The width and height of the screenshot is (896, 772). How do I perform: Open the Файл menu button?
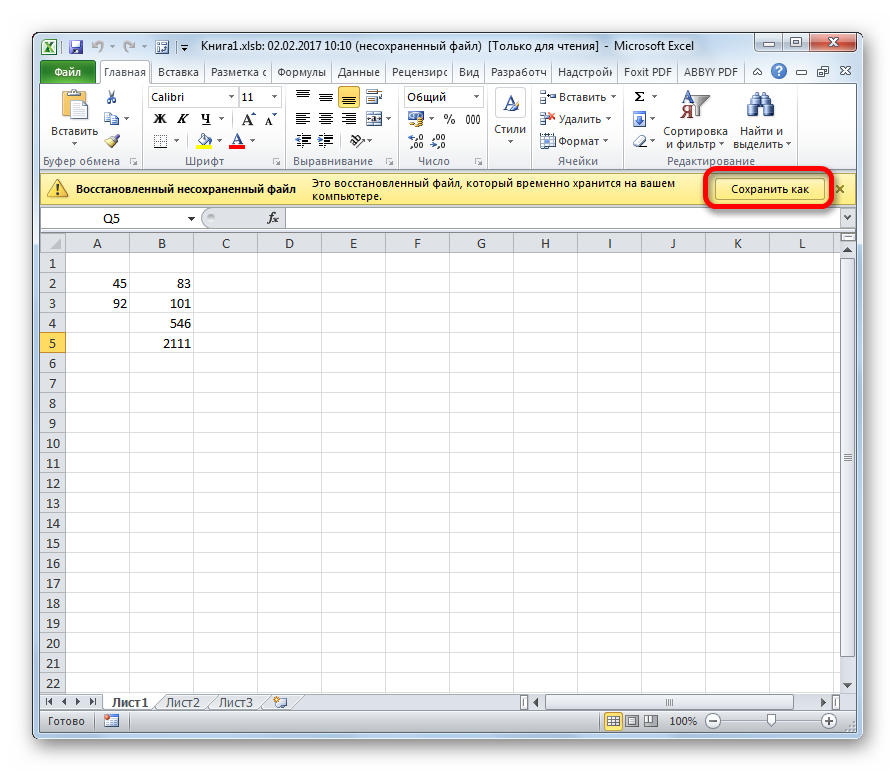[68, 72]
